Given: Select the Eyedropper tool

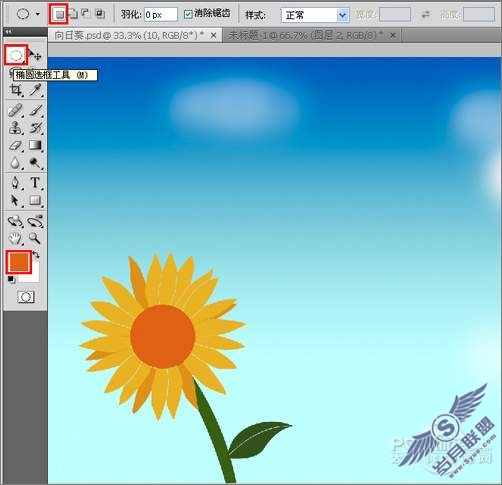Looking at the screenshot, I should [x=35, y=90].
